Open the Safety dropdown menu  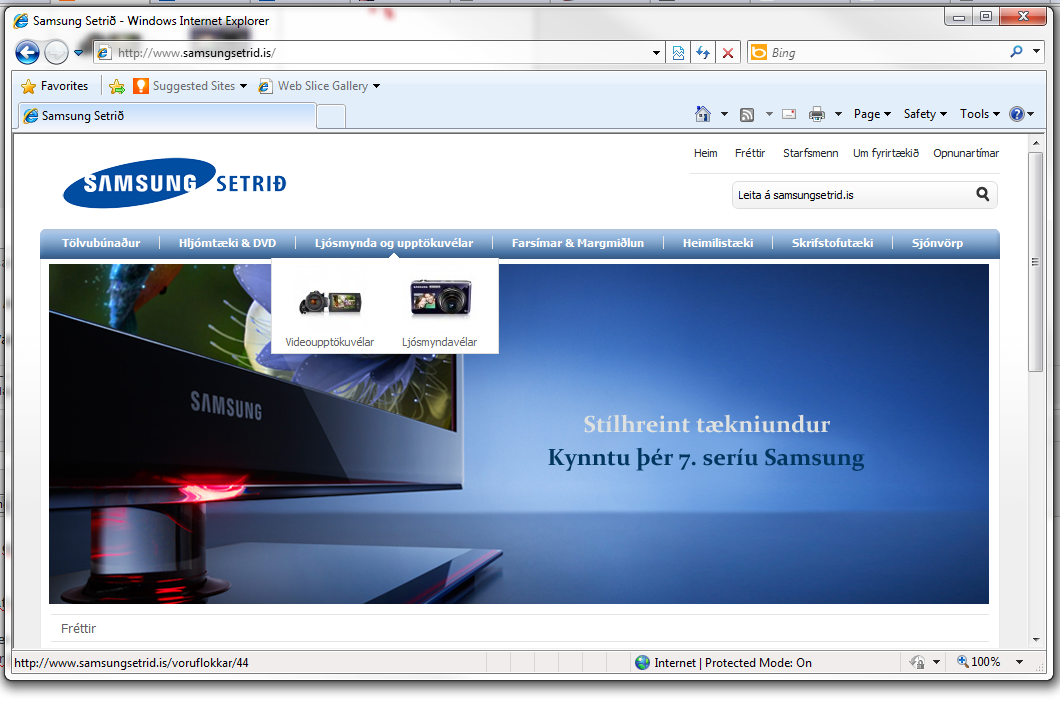pos(925,114)
